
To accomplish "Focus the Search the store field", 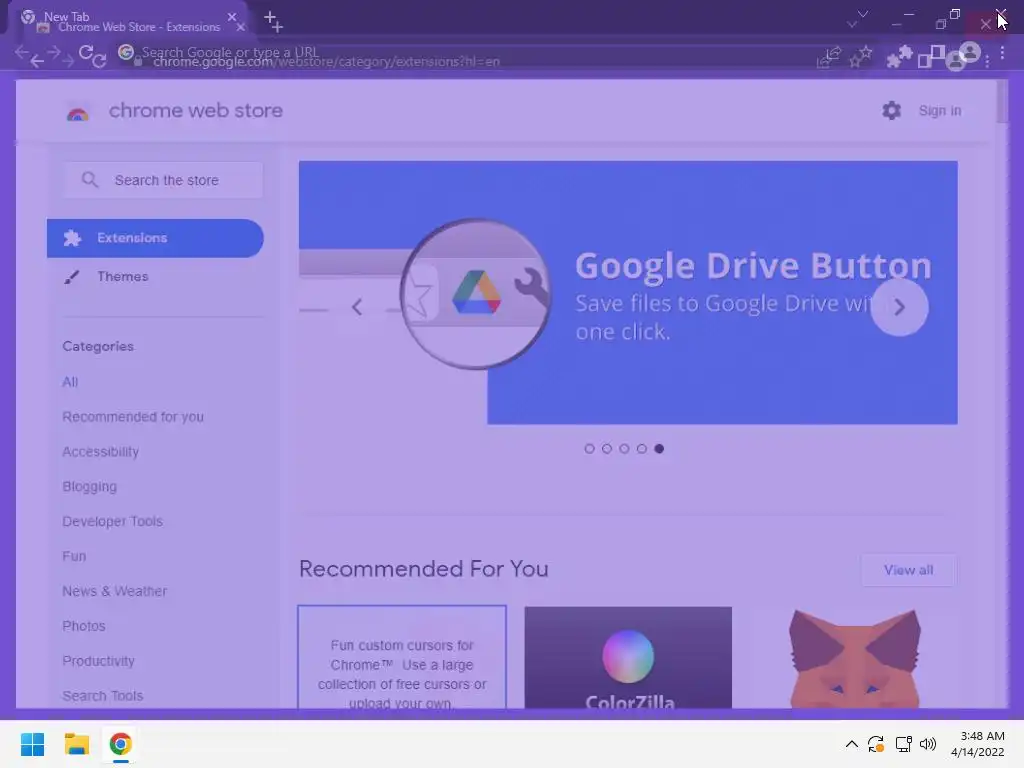I will click(x=163, y=180).
